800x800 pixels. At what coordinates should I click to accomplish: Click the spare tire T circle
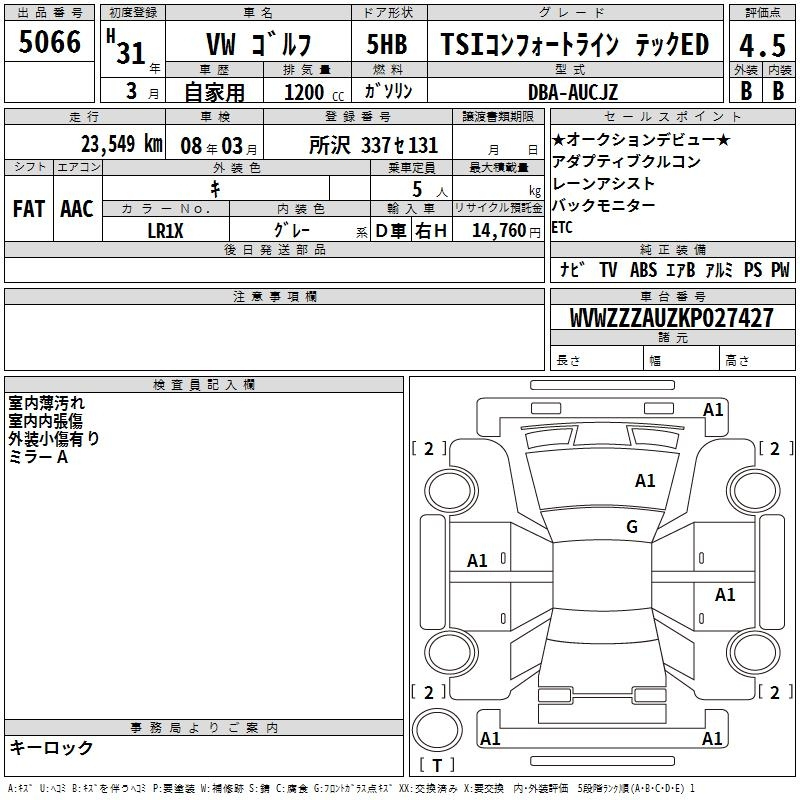point(437,730)
